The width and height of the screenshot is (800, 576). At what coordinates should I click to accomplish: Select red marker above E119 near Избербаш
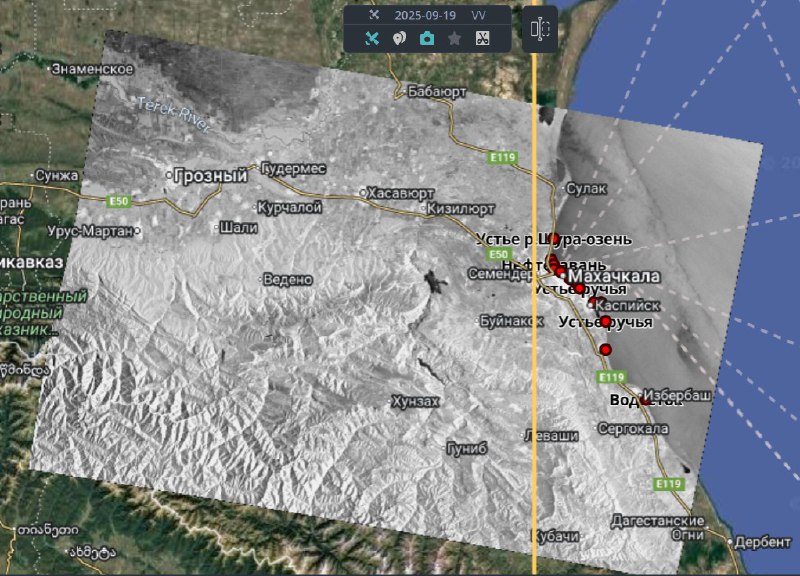[605, 349]
